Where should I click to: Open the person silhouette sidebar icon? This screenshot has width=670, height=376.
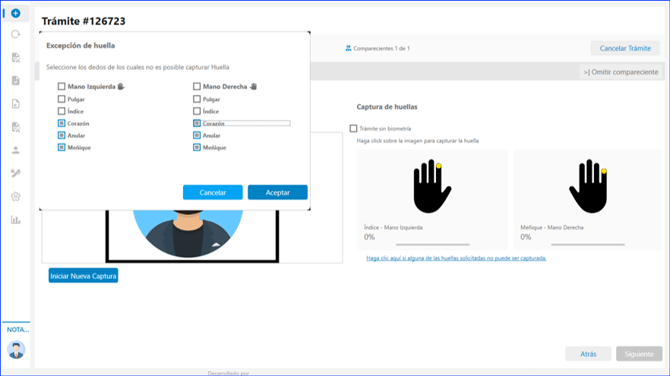point(16,150)
